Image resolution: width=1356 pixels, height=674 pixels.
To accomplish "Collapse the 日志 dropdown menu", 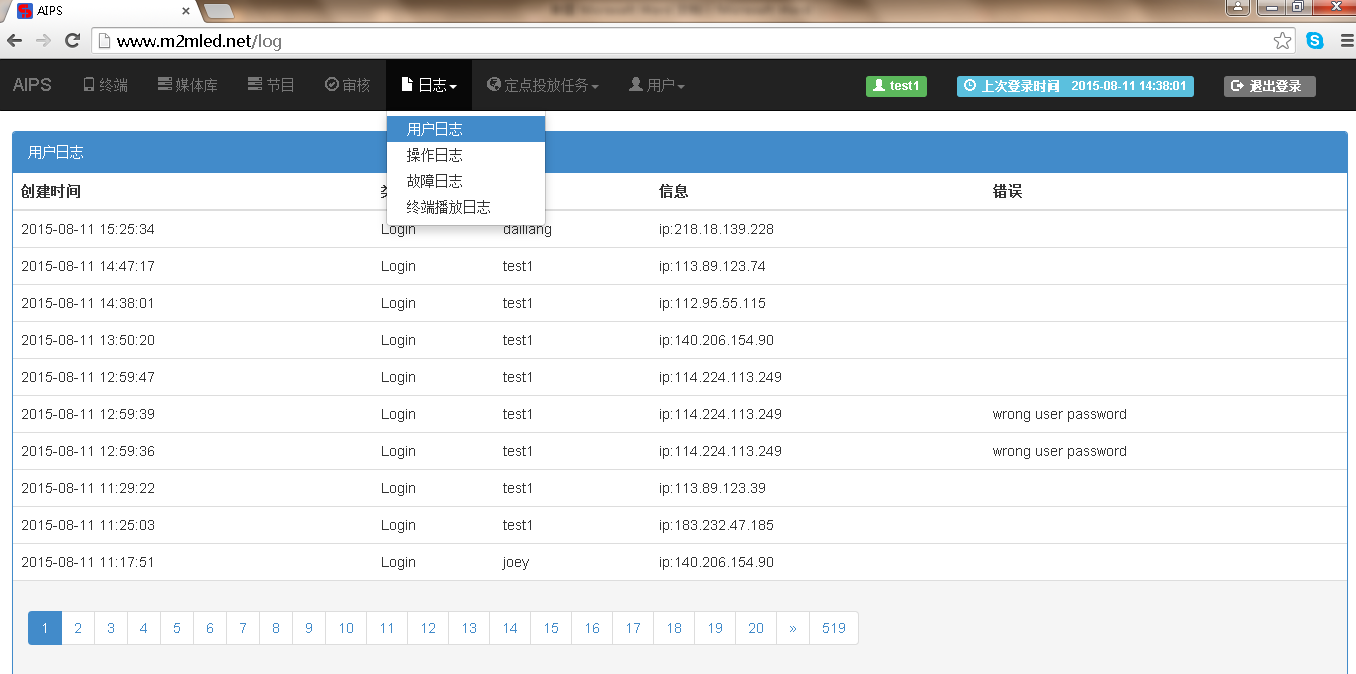I will [x=429, y=85].
